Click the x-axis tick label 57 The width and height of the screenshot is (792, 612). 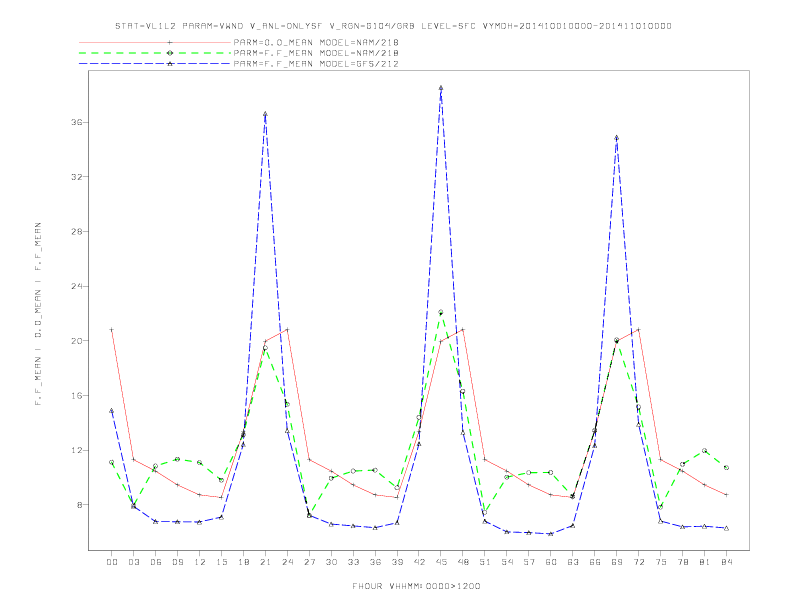point(529,562)
